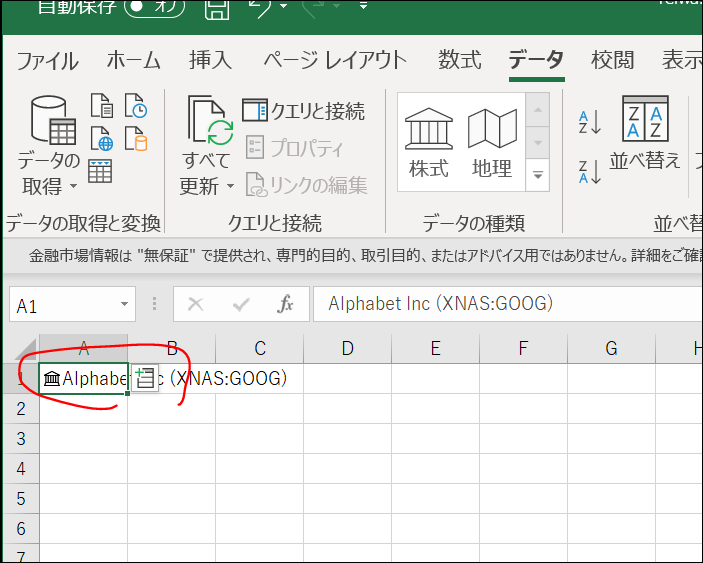
Task: Select column C header
Action: [x=260, y=348]
